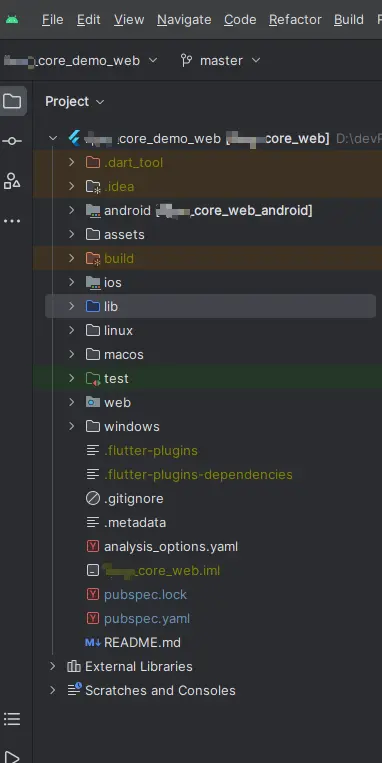Expand the android folder
This screenshot has width=382, height=763.
(x=72, y=210)
